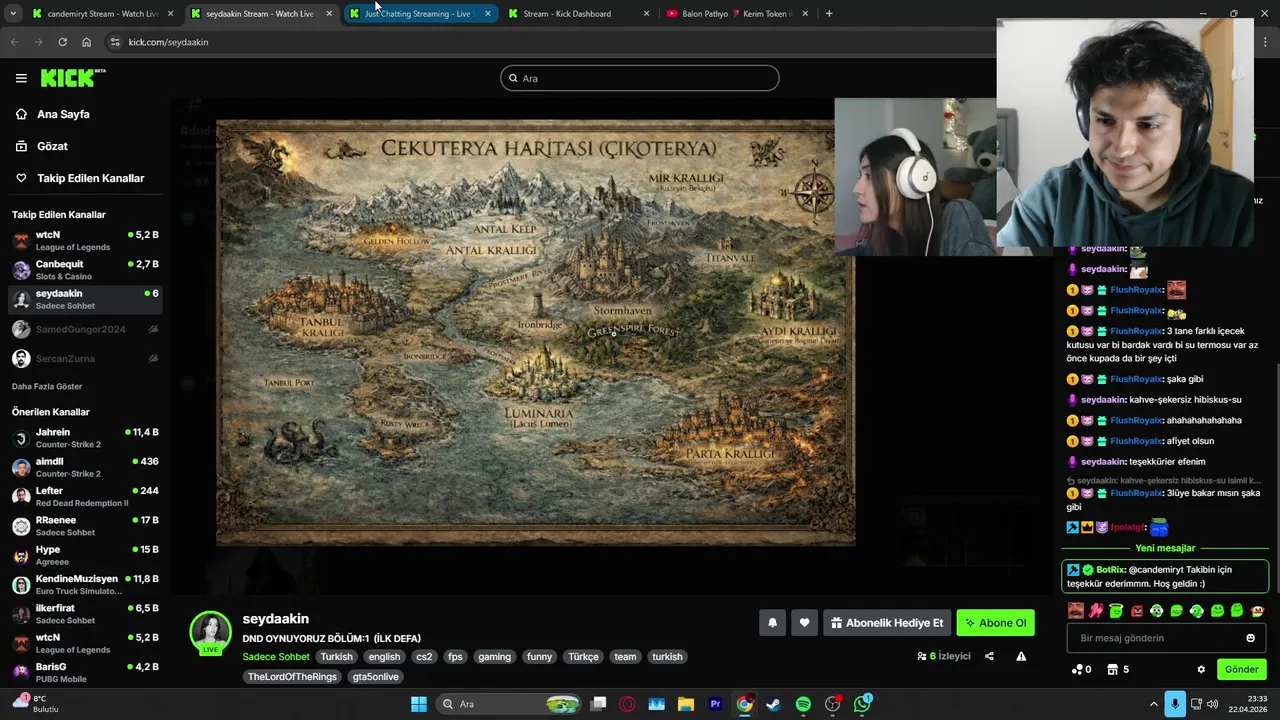The width and height of the screenshot is (1280, 720).
Task: Open the new tab button
Action: (829, 14)
